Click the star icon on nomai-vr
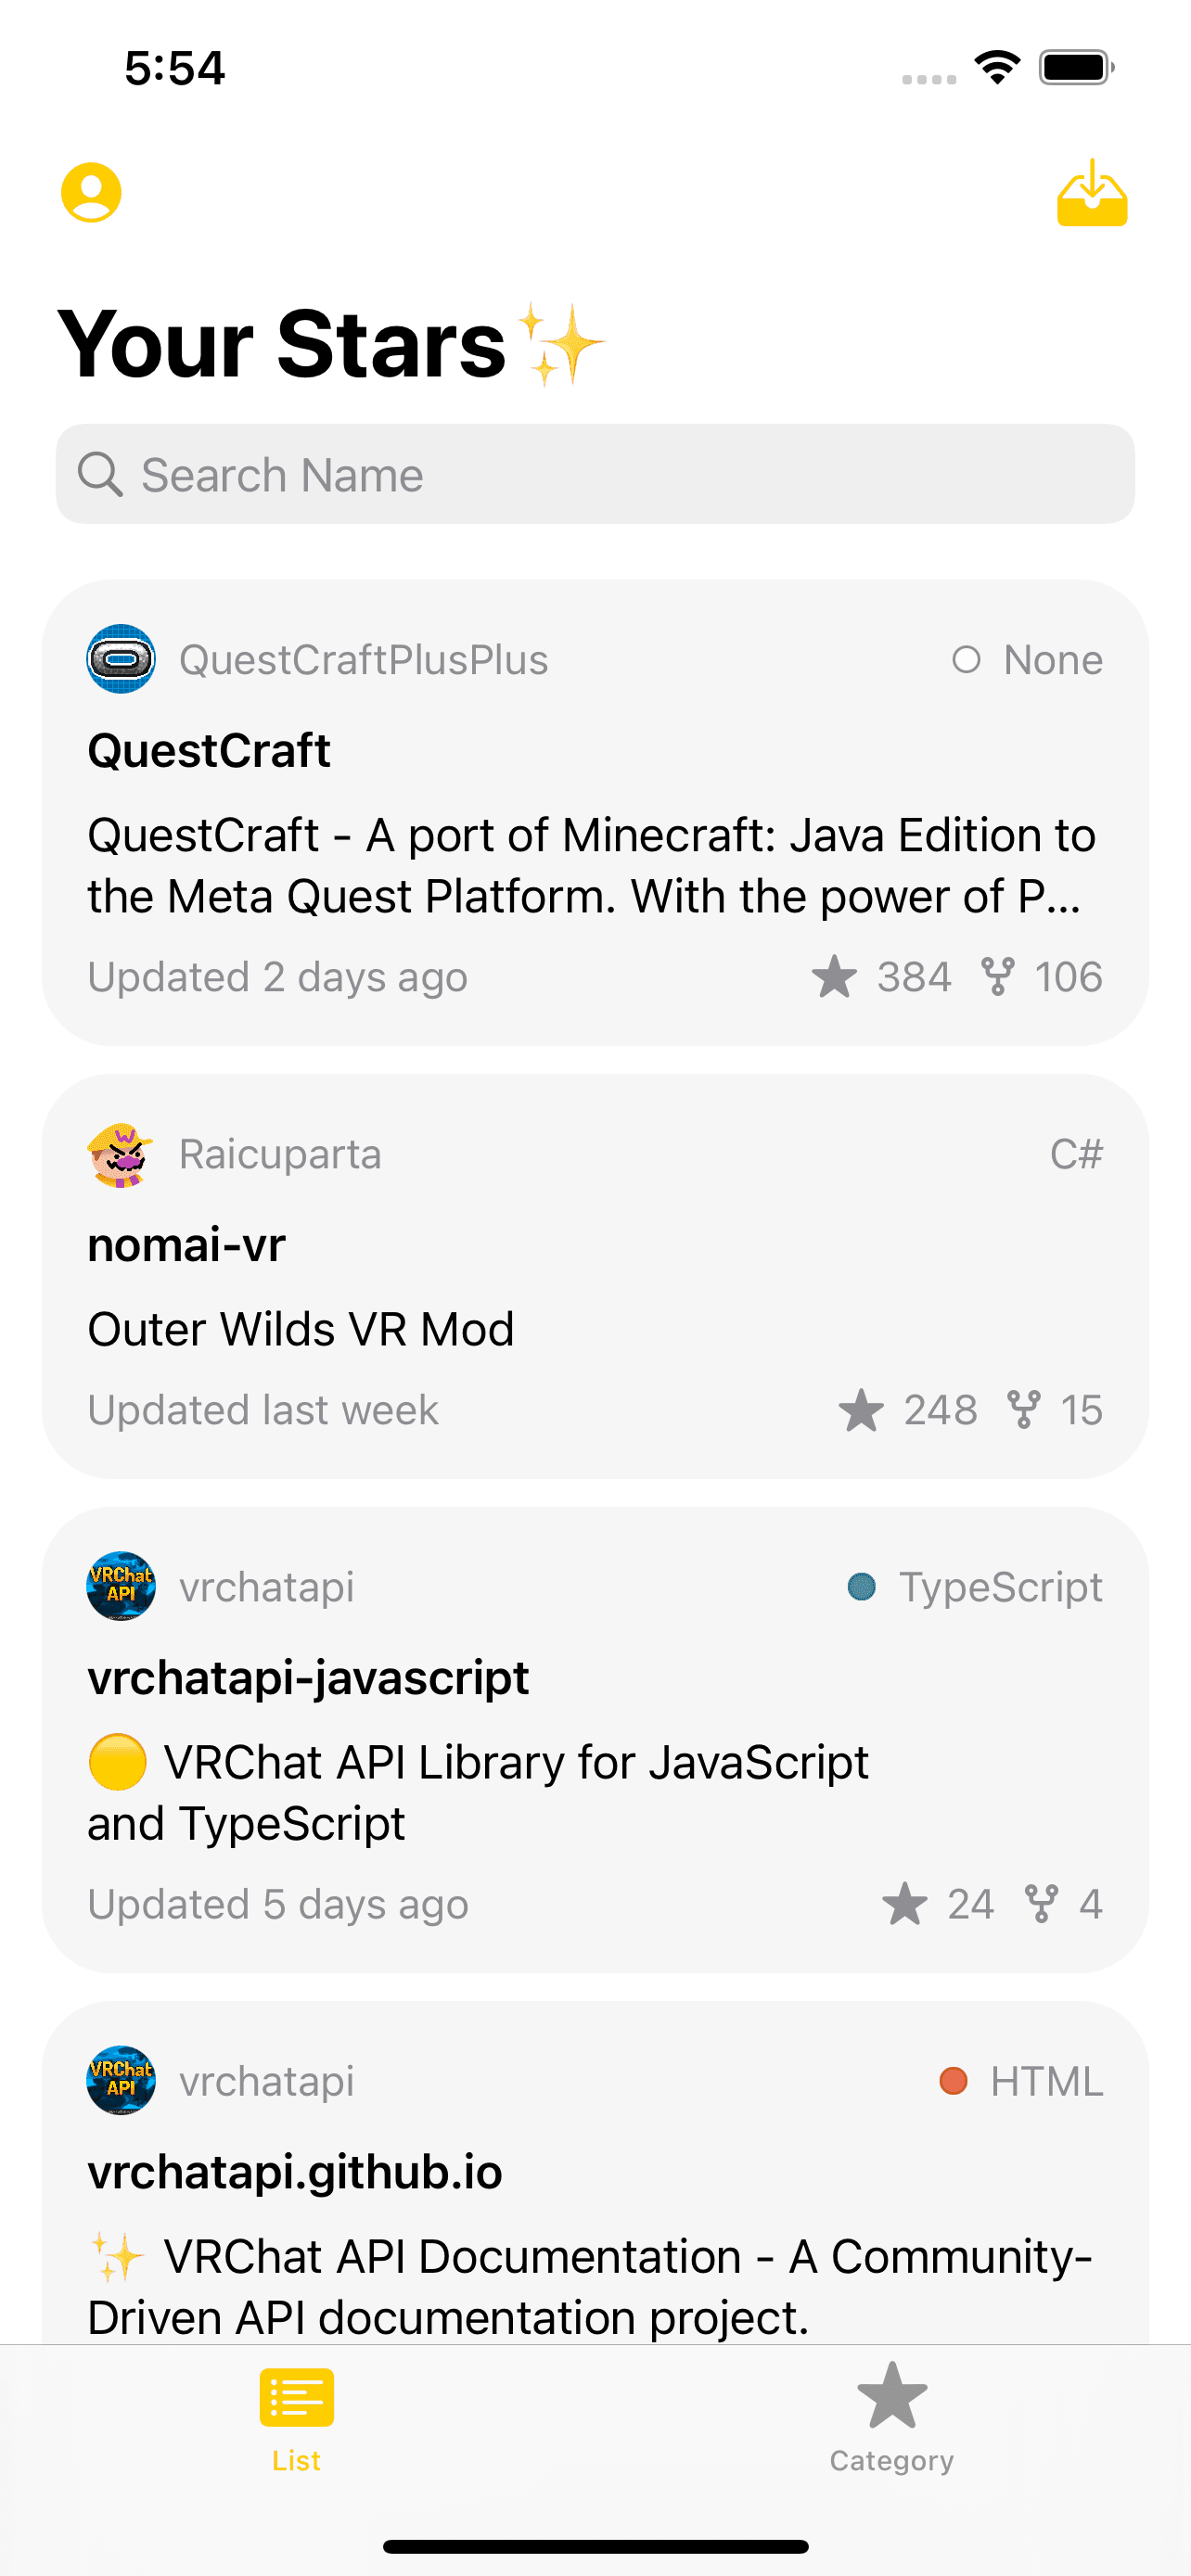The width and height of the screenshot is (1191, 2576). 861,1410
